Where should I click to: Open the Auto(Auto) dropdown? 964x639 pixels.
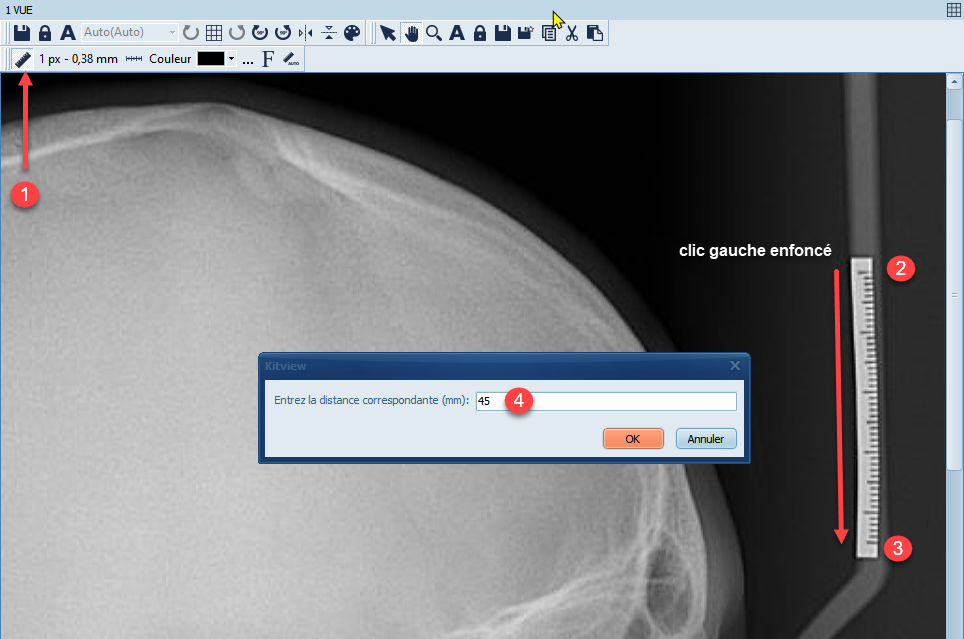pos(130,33)
